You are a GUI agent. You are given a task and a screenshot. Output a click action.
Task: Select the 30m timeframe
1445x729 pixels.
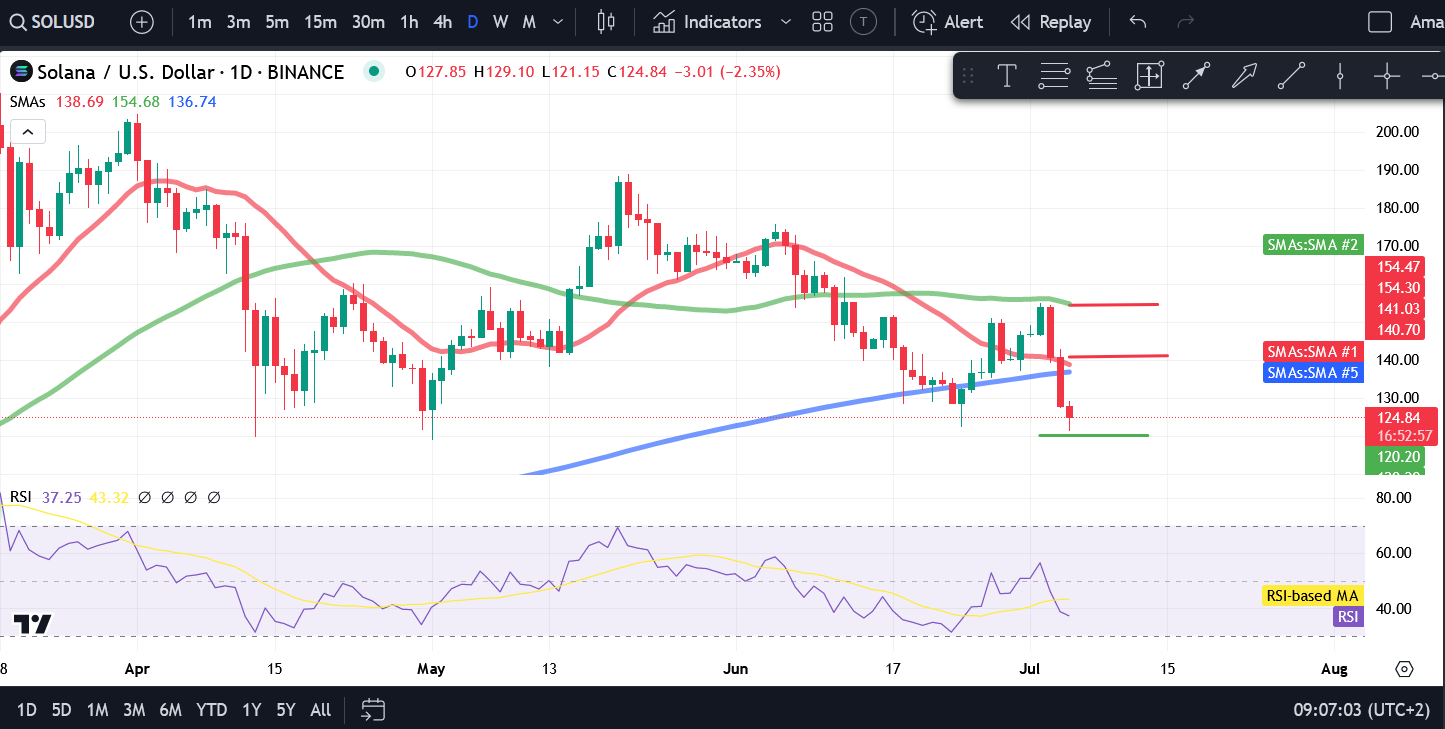tap(368, 22)
